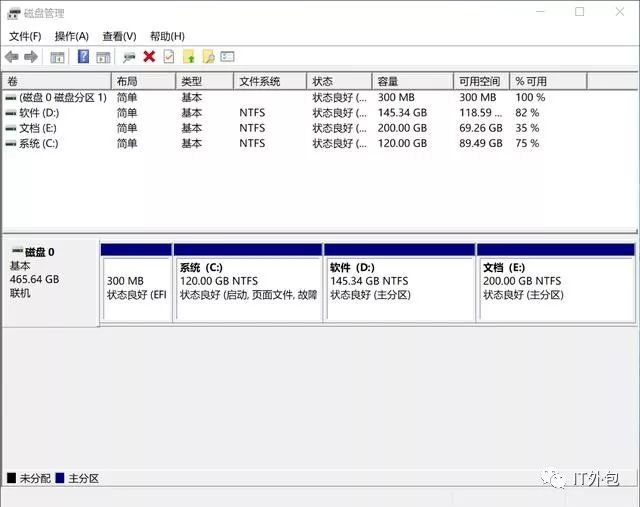Sort by the 状态 column header

point(339,81)
